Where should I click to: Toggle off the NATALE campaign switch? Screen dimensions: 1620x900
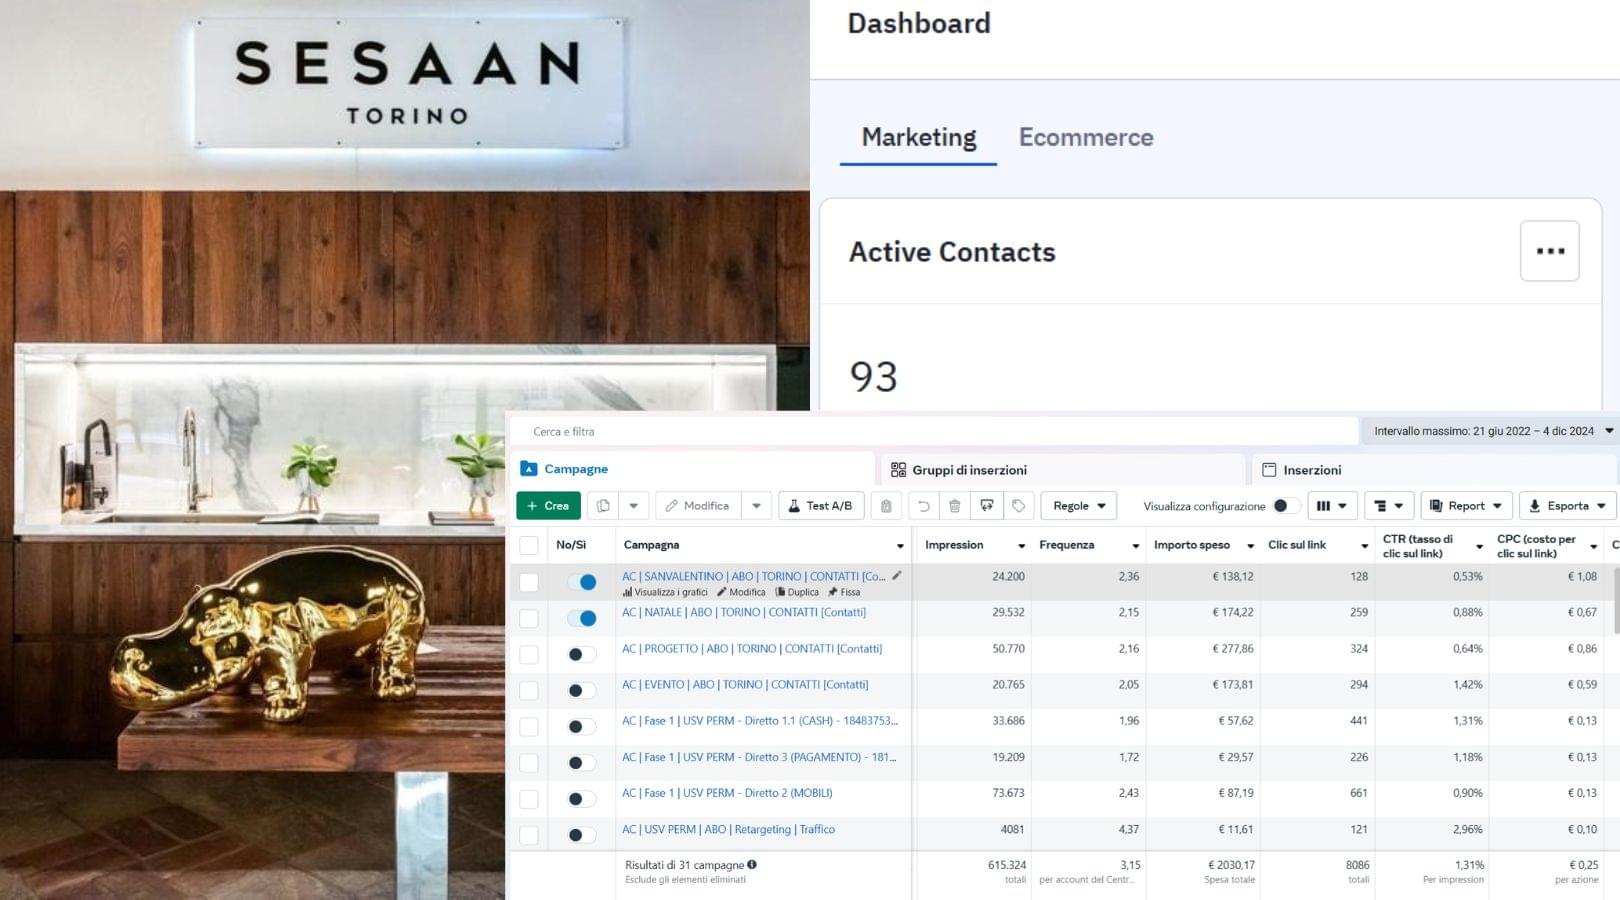click(x=582, y=618)
